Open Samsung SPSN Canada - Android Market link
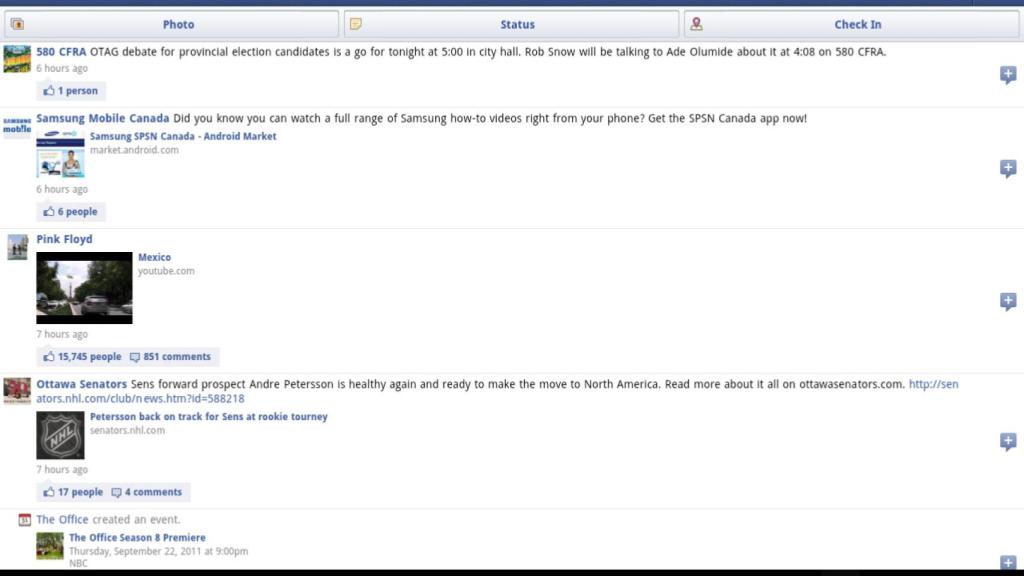Screen dimensions: 1024x576 183,136
